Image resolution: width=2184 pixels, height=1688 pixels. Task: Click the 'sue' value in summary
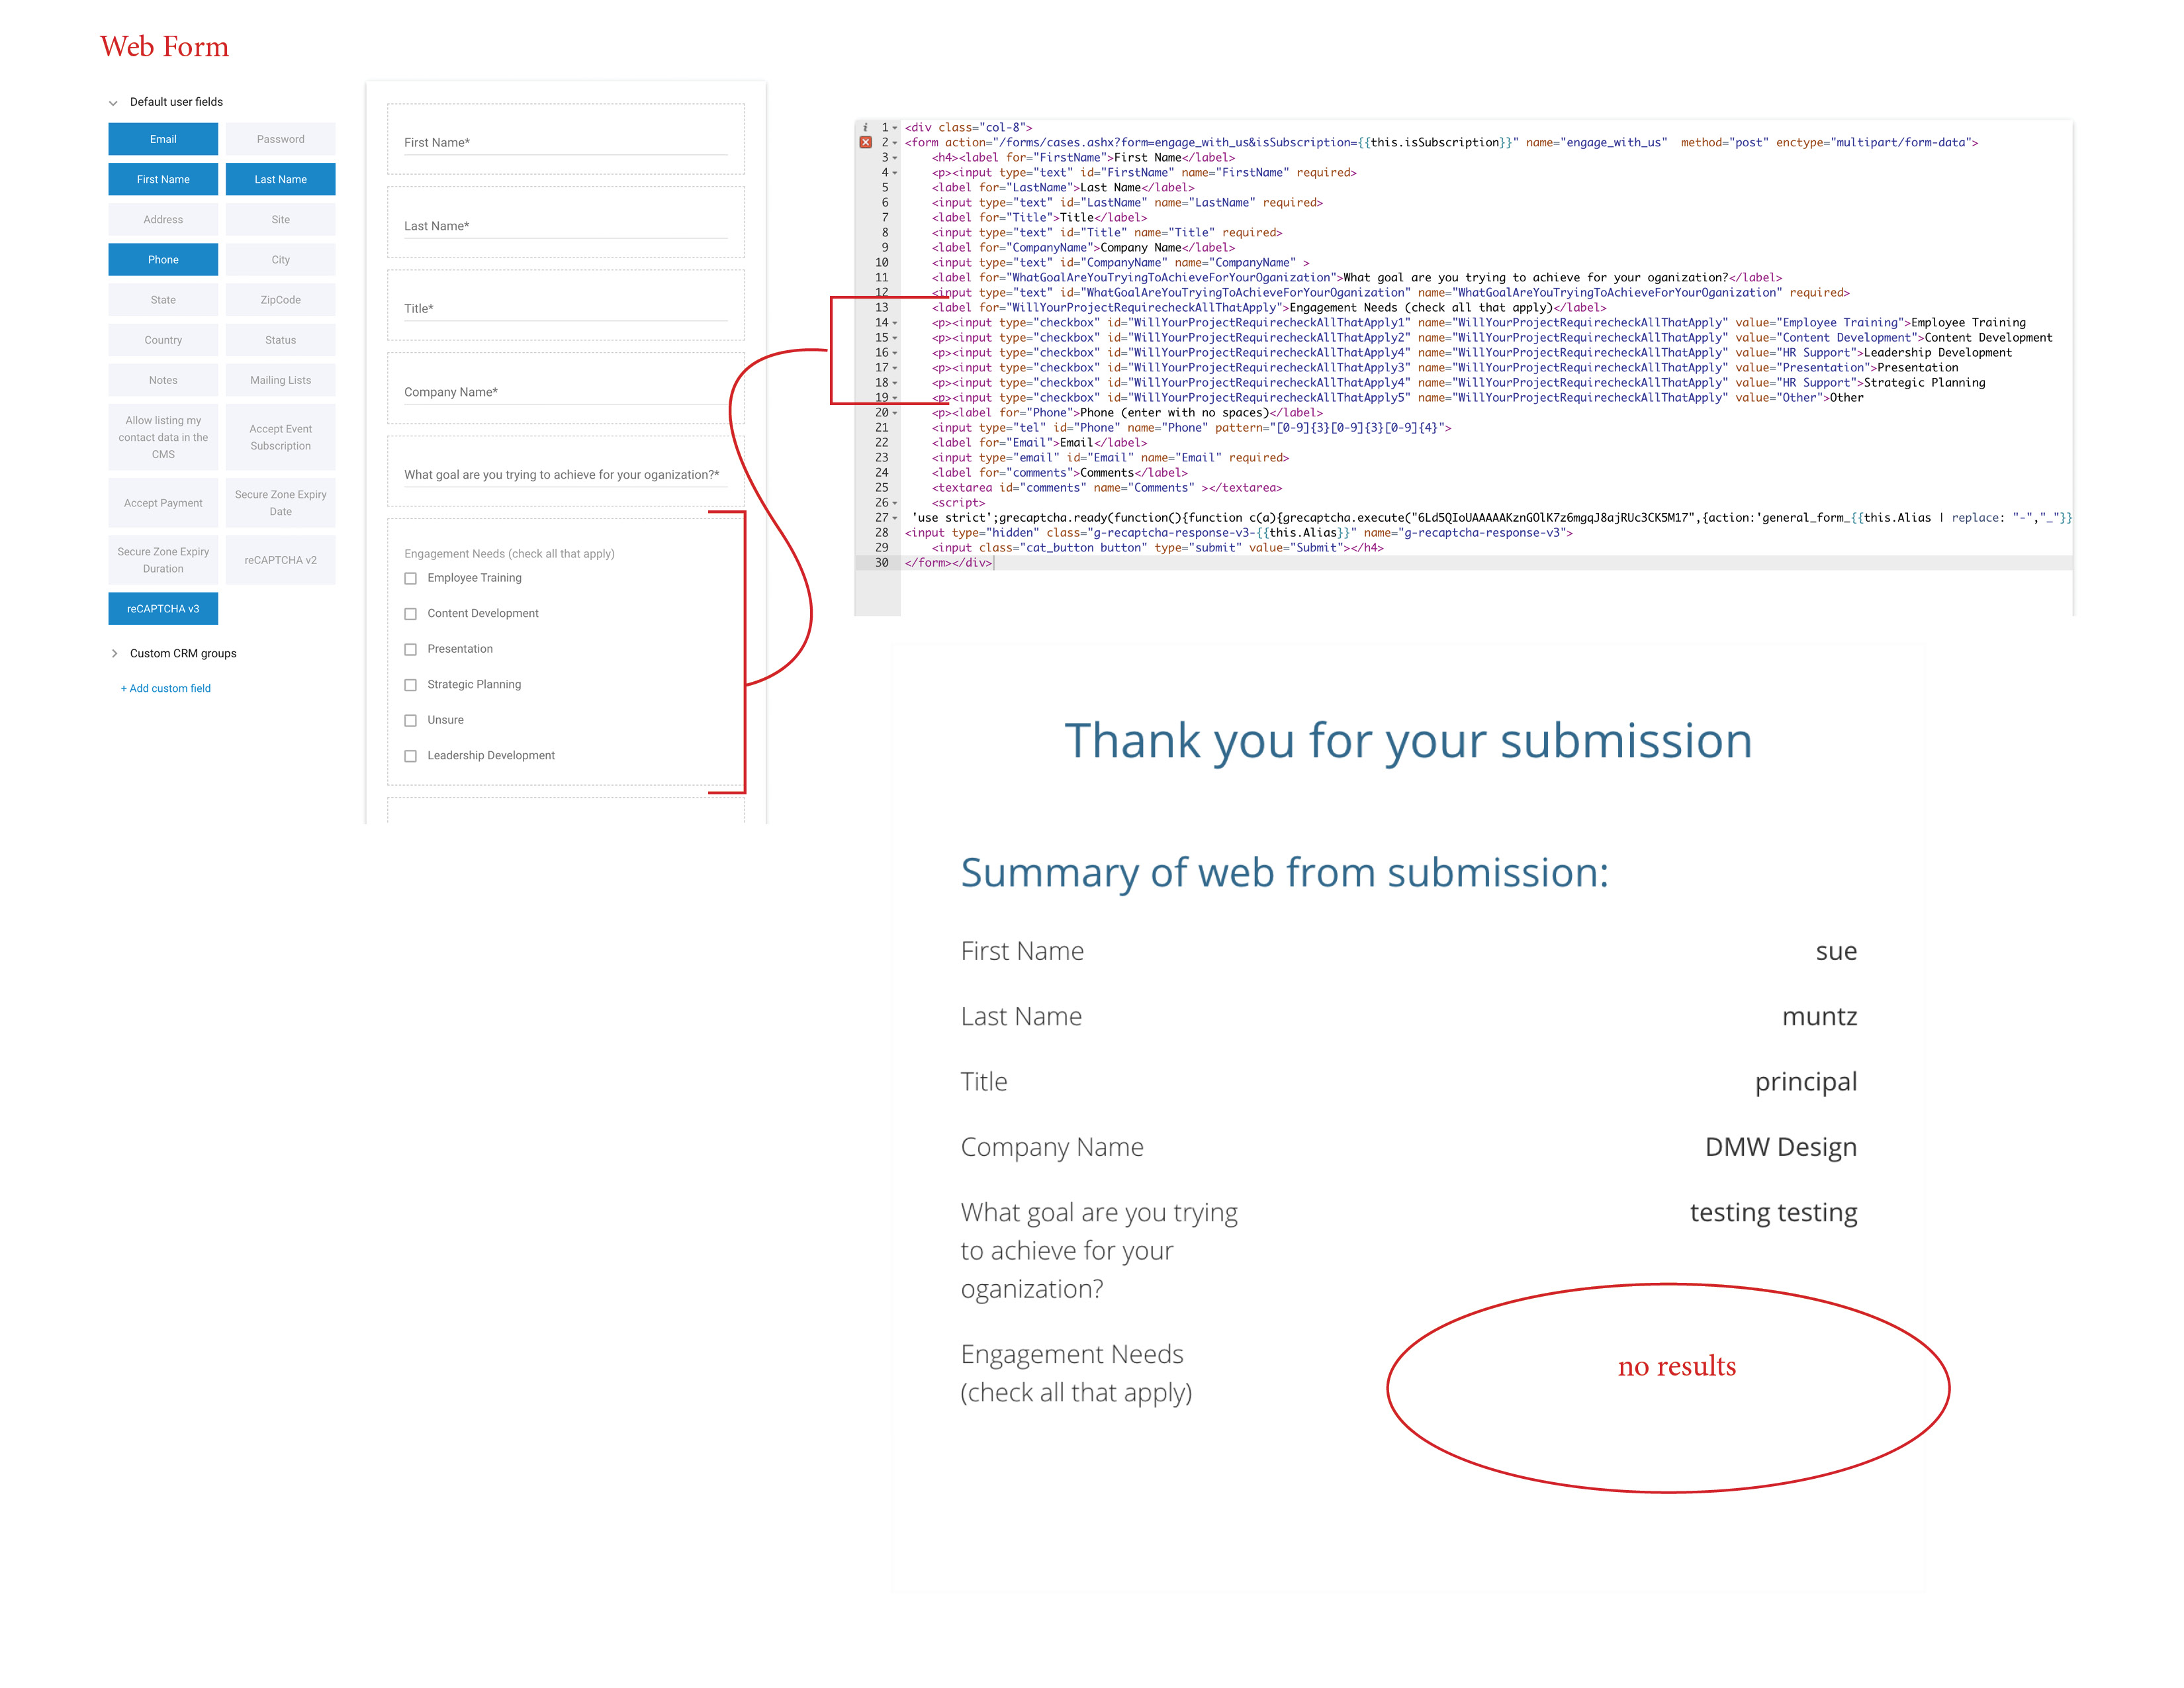click(x=1836, y=951)
